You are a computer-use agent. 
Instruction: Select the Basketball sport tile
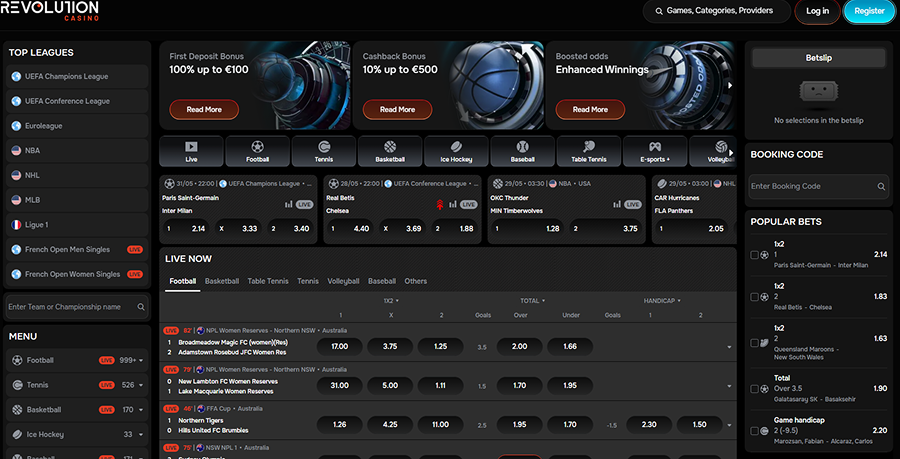pyautogui.click(x=390, y=151)
